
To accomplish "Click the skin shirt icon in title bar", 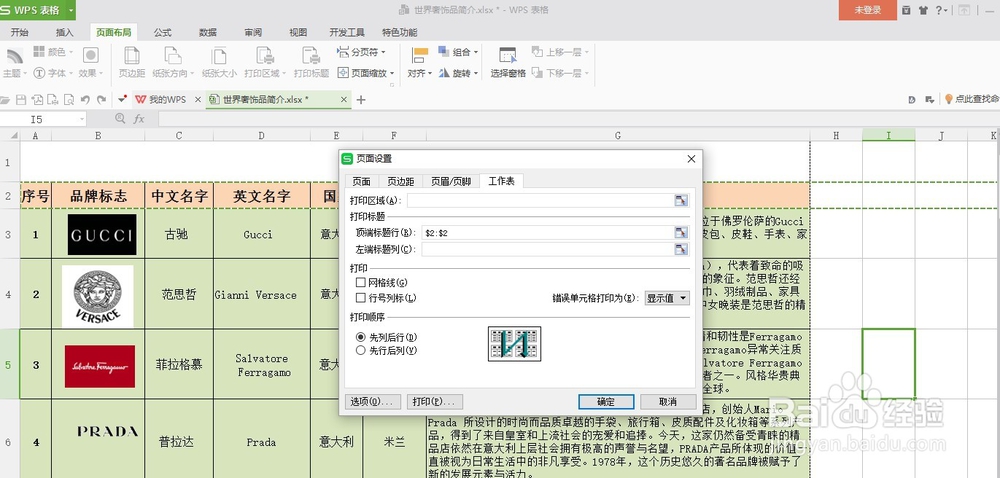I will coord(923,10).
